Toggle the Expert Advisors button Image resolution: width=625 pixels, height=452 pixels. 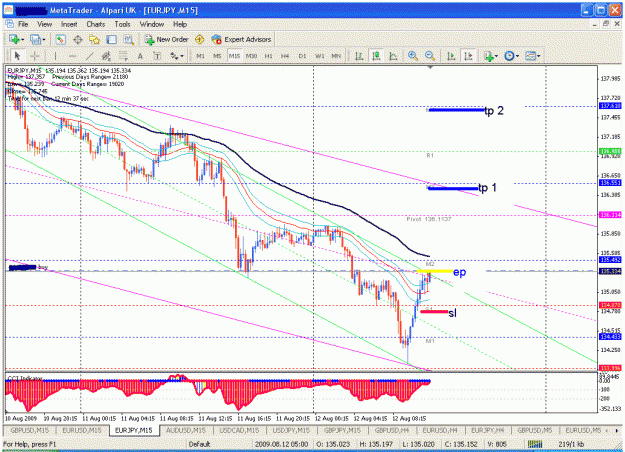pyautogui.click(x=242, y=39)
